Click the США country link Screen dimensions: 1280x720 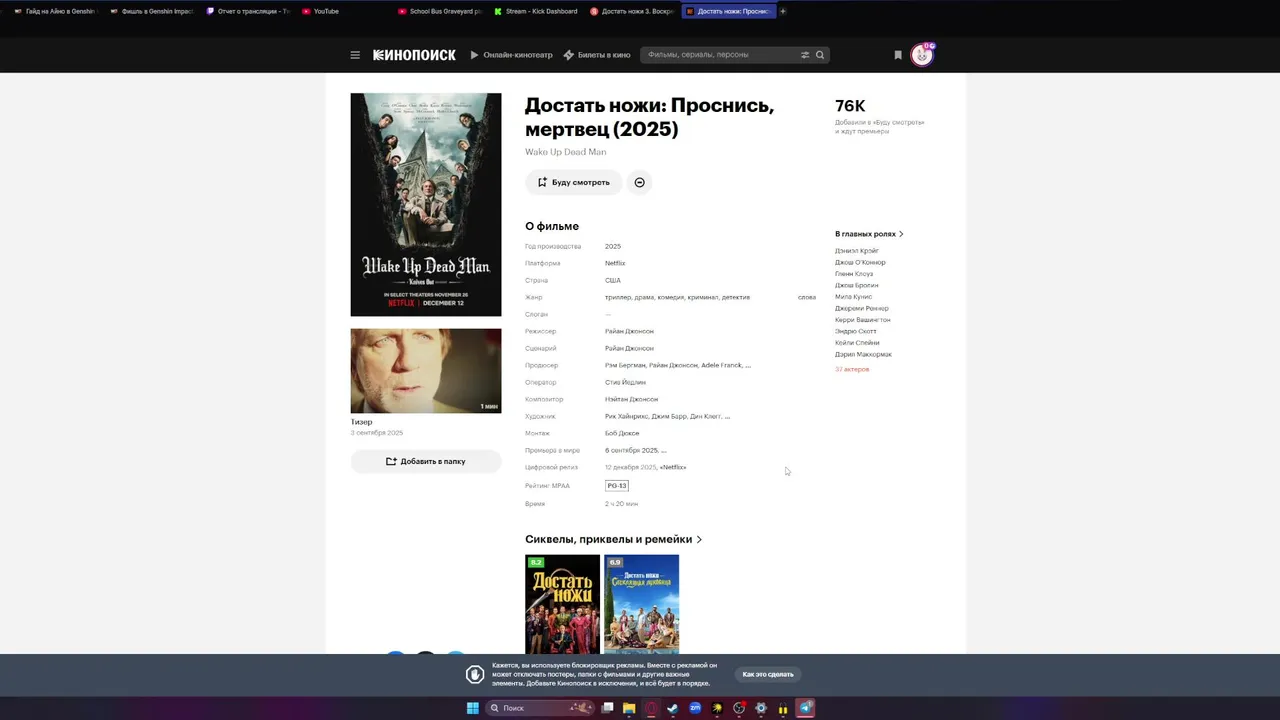click(x=613, y=280)
